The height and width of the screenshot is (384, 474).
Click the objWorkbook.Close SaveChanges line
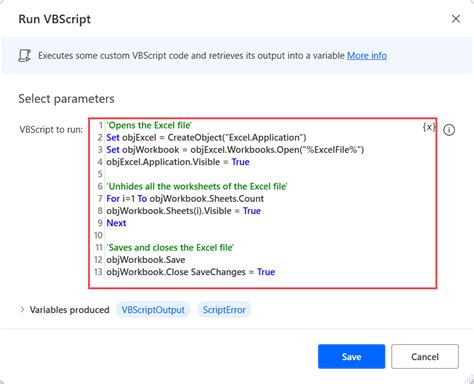coord(191,272)
